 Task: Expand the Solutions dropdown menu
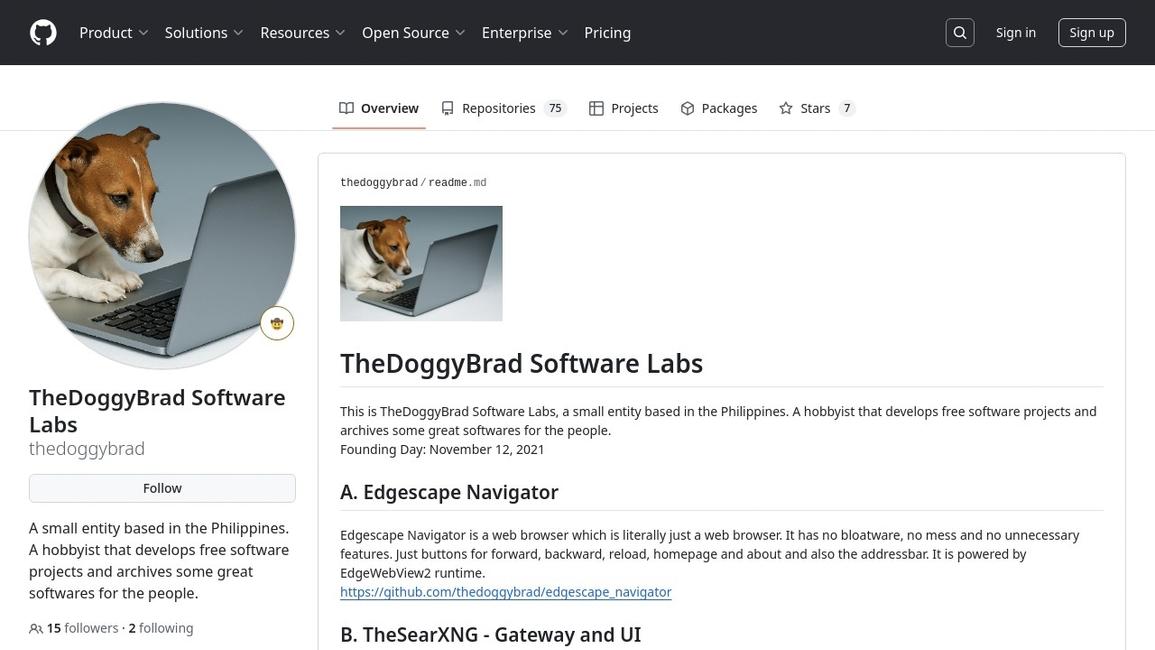click(203, 32)
